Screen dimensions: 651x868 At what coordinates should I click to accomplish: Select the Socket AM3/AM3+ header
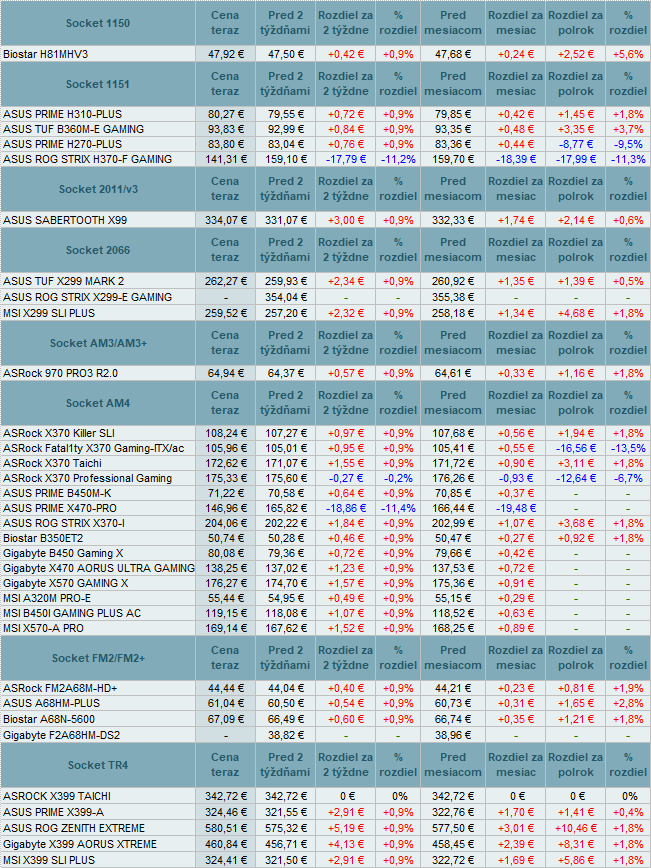98,343
